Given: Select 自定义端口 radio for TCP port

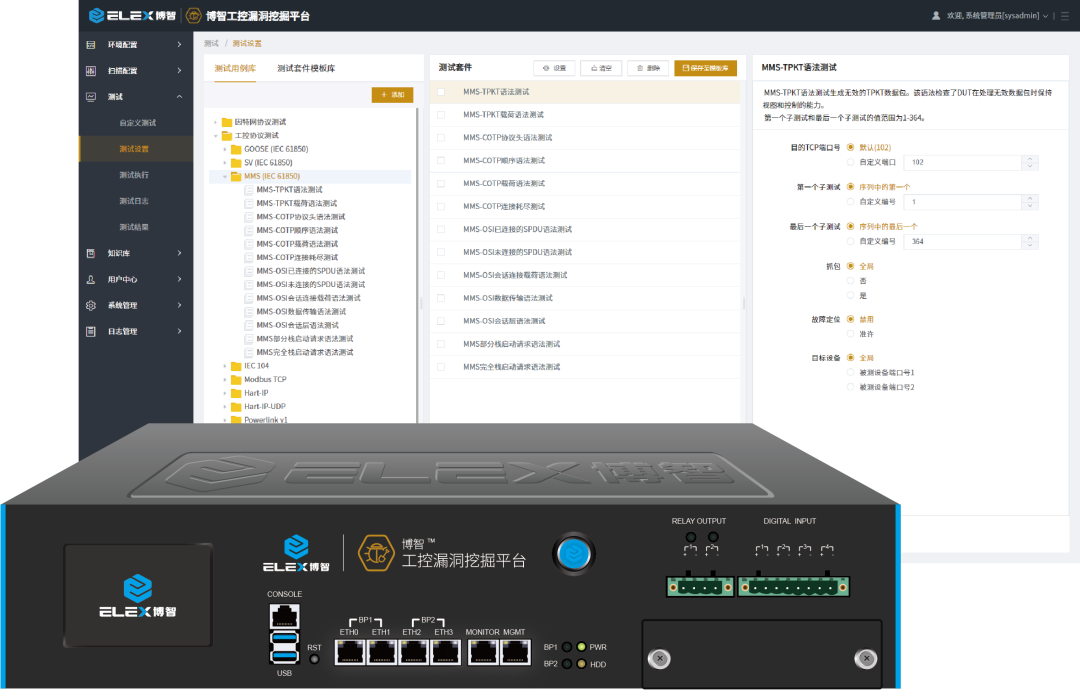Looking at the screenshot, I should (850, 161).
